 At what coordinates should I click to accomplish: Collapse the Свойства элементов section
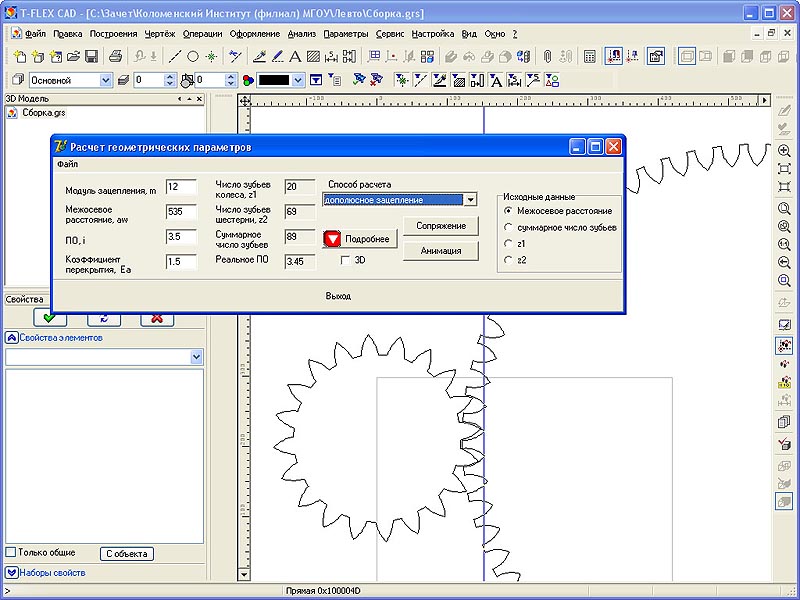[x=11, y=337]
